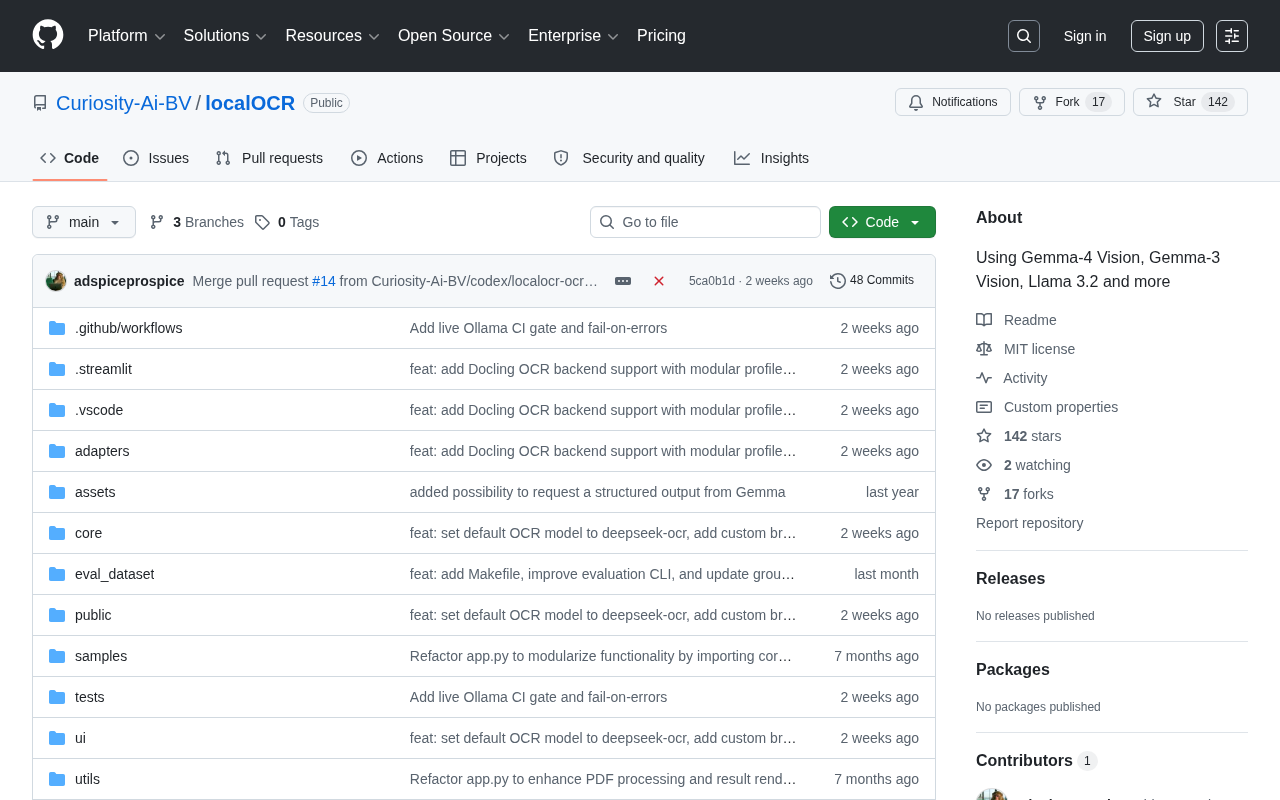Open commit 'added possibility to request a structured output'
Image resolution: width=1280 pixels, height=800 pixels.
pos(598,492)
